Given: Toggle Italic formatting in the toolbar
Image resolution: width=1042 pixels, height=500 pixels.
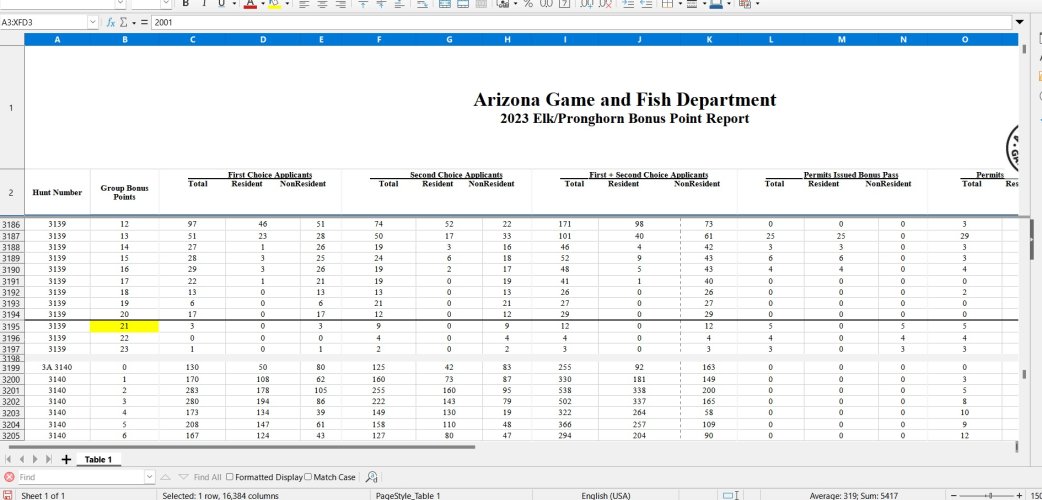Looking at the screenshot, I should (x=204, y=3).
